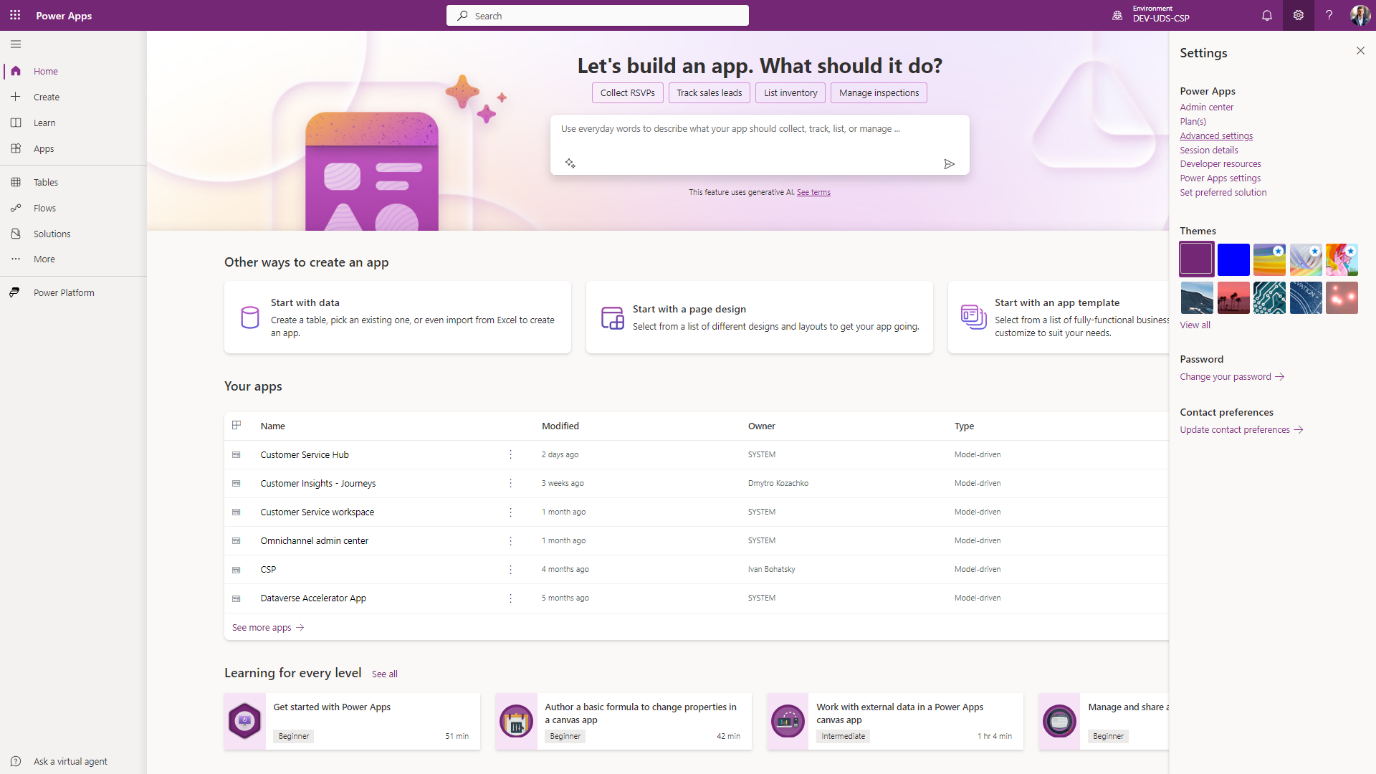
Task: Click Update contact preferences link
Action: [1242, 430]
